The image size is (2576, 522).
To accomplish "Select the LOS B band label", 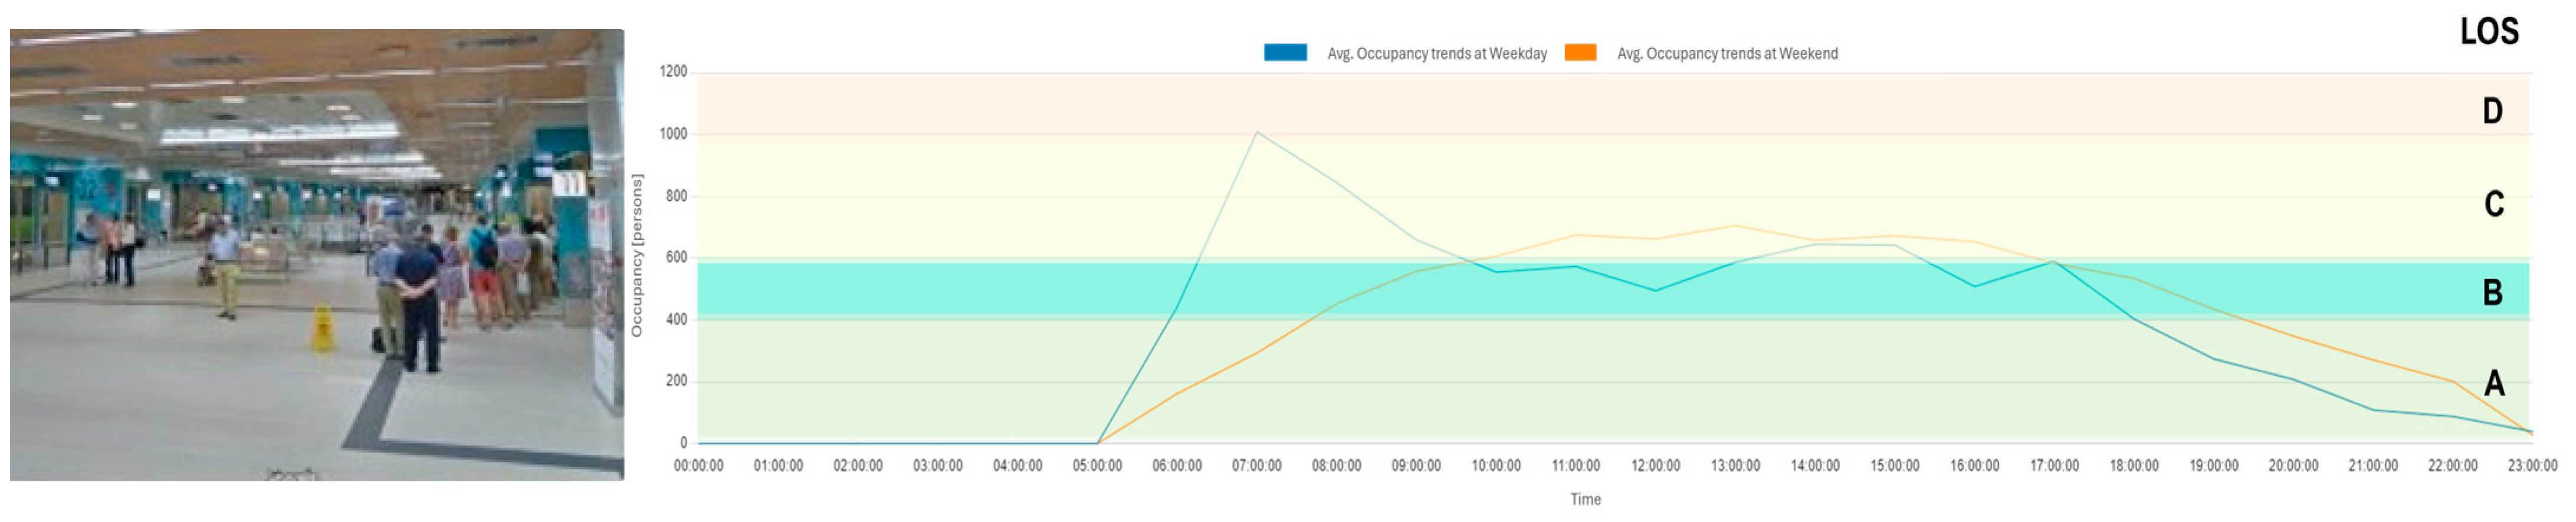I will click(2492, 292).
